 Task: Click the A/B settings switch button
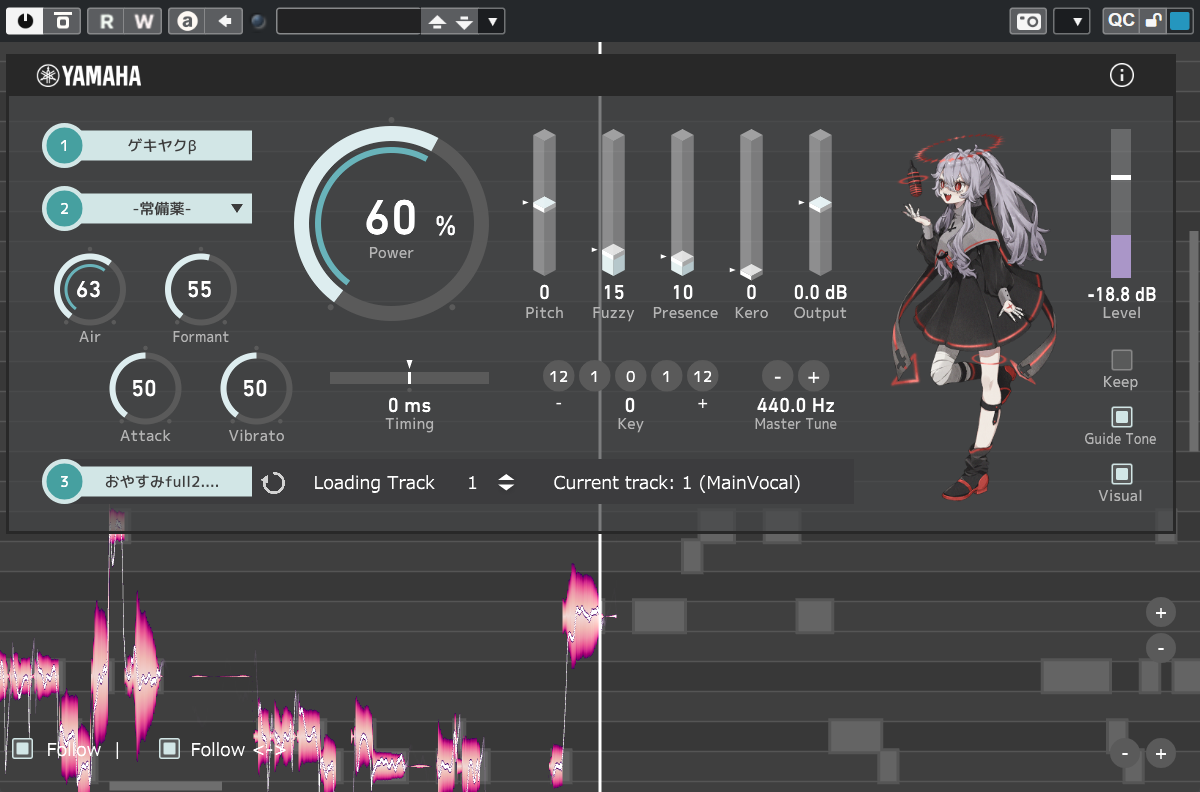click(63, 20)
